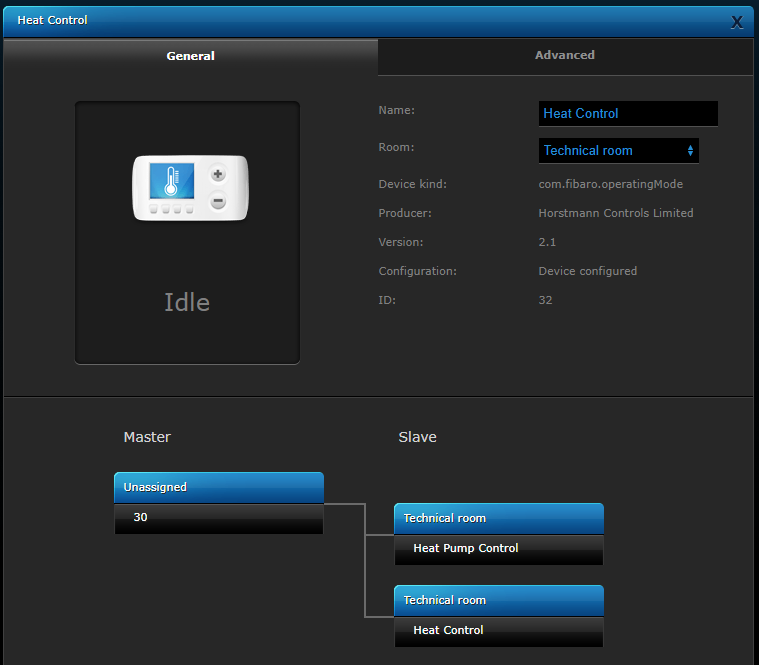The height and width of the screenshot is (665, 759).
Task: Select Technical room header above slave Heat Control
Action: (x=499, y=600)
